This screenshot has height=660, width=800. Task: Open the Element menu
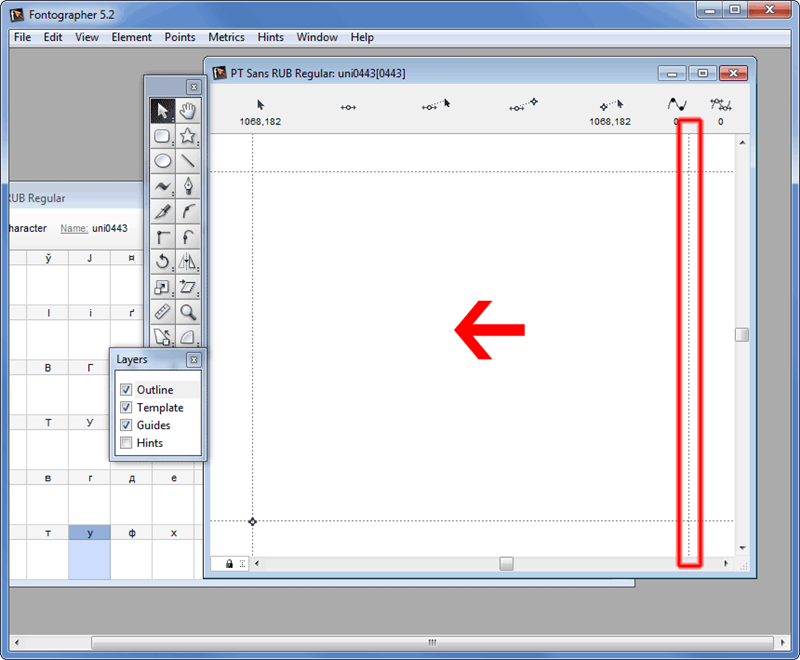[131, 37]
